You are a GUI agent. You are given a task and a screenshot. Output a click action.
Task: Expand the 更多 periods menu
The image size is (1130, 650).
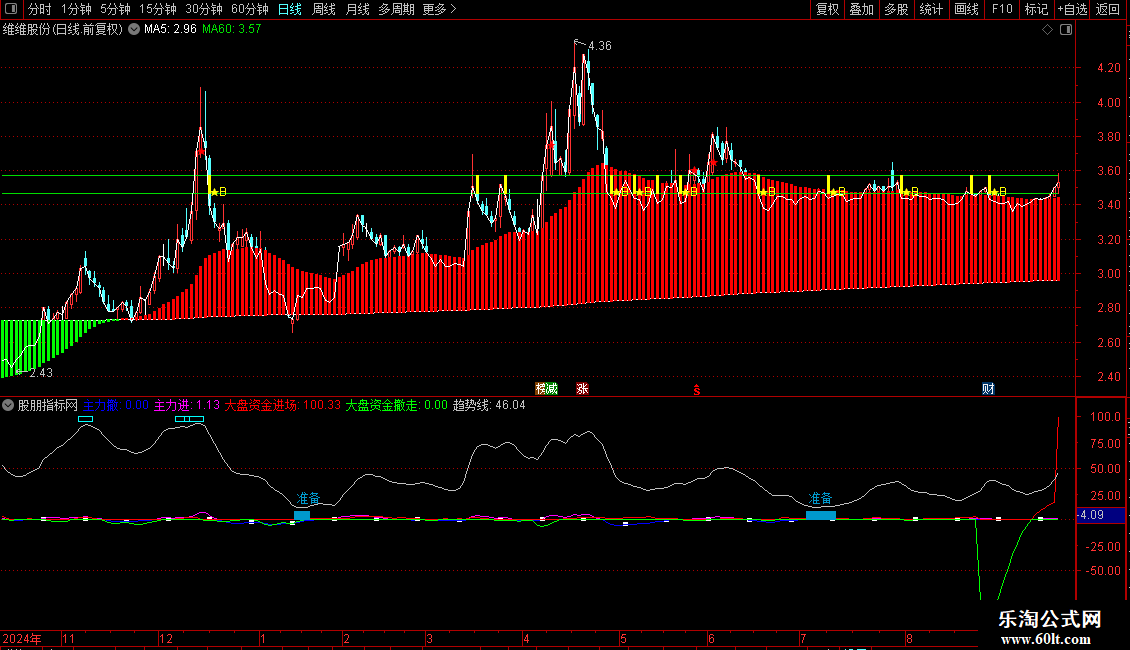(439, 9)
